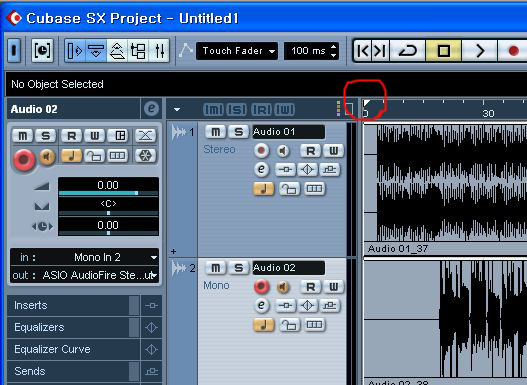Start playback with the Play button
Screen dimensions: 527x385
[480, 51]
